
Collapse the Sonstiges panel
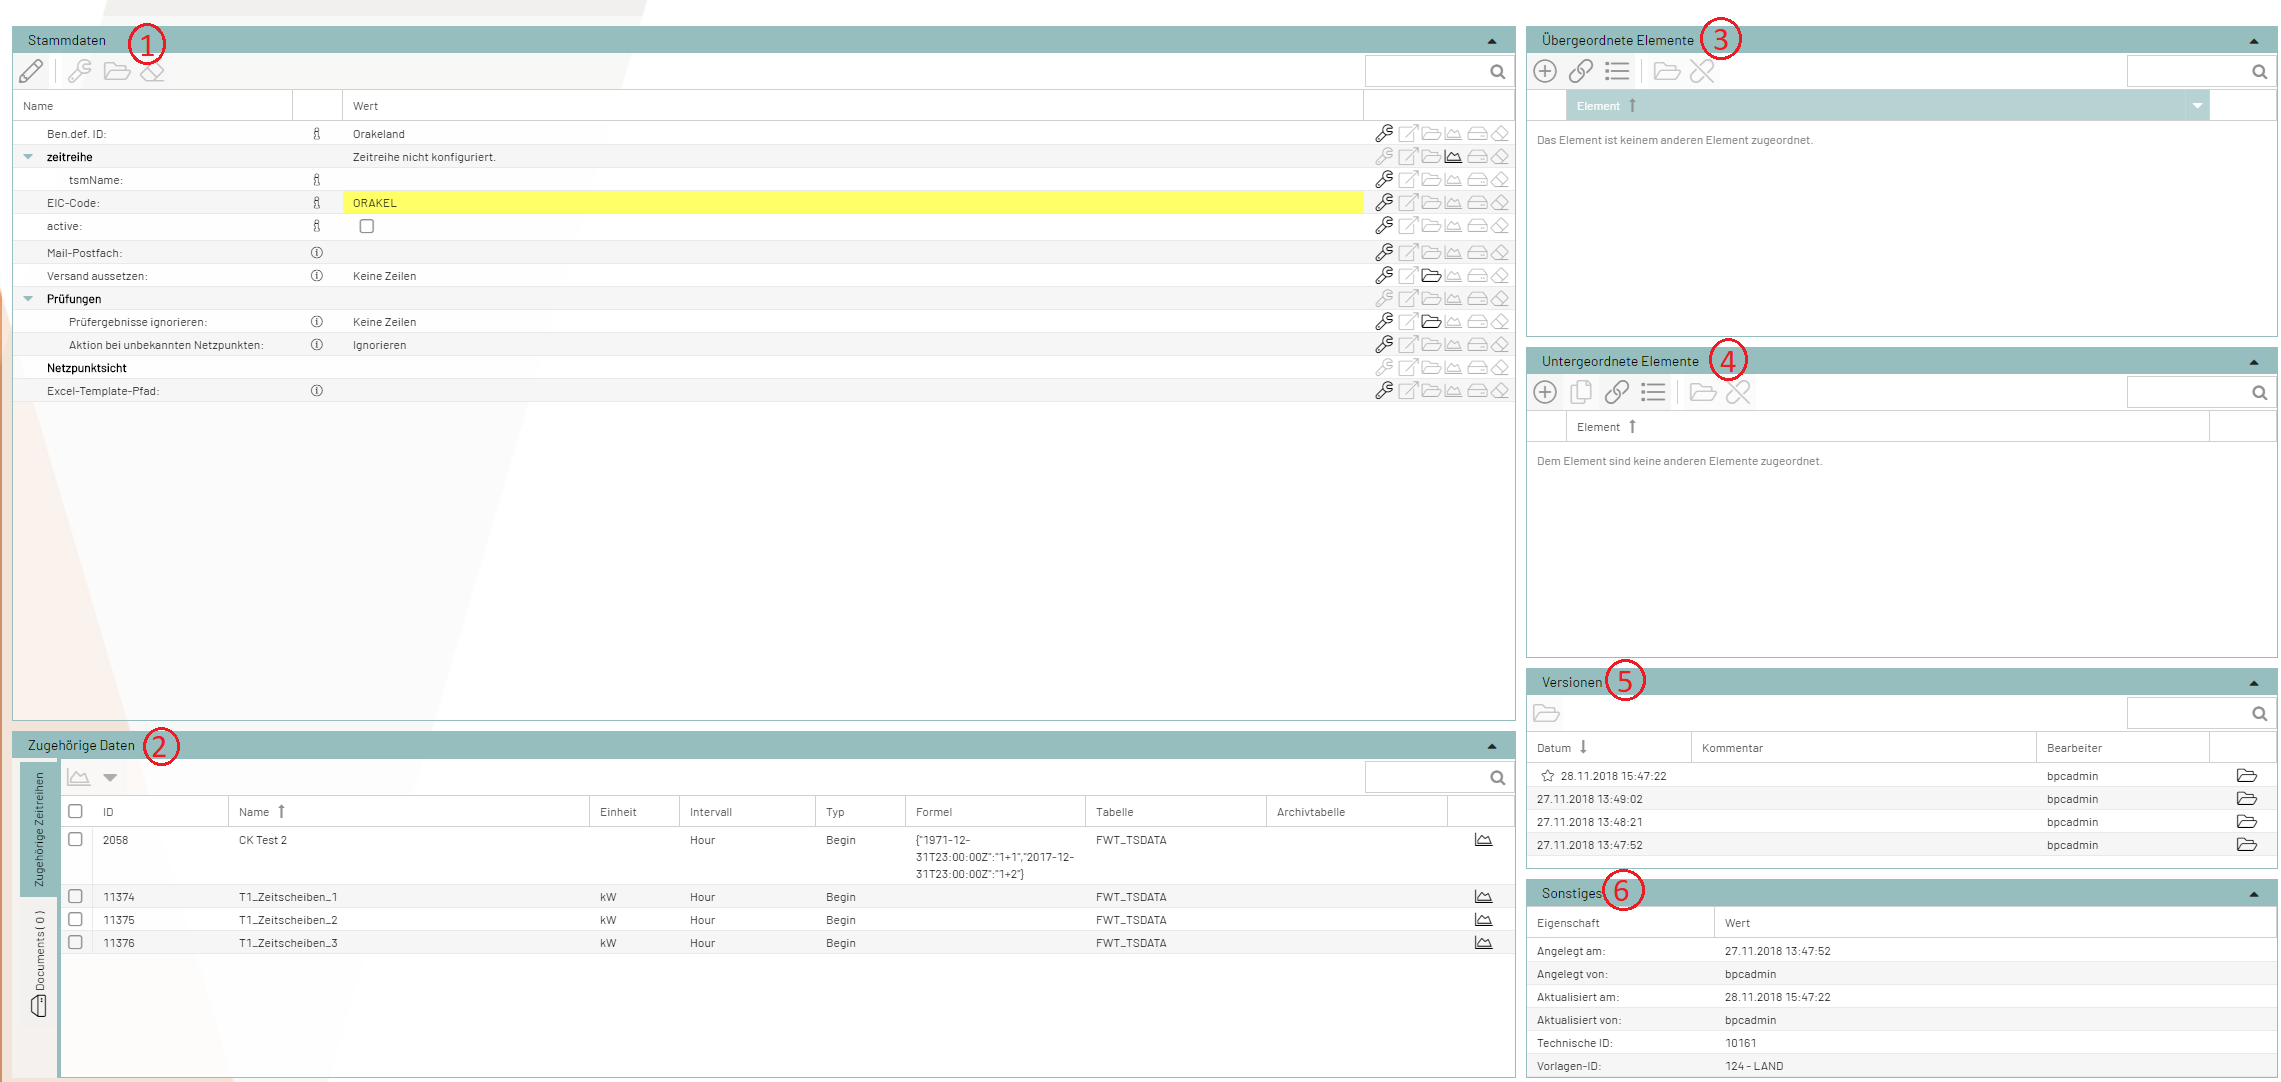coord(2254,894)
